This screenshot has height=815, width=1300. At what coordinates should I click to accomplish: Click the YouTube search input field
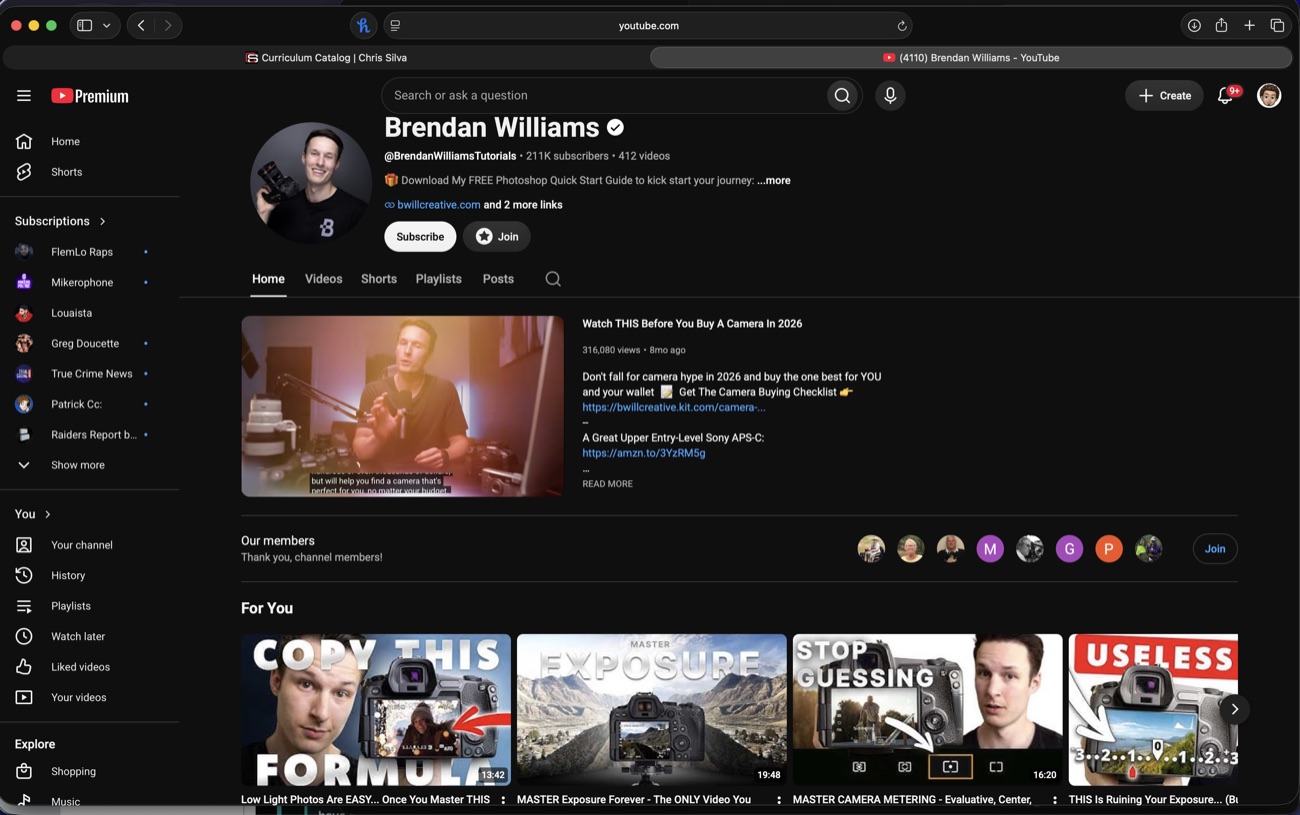604,96
